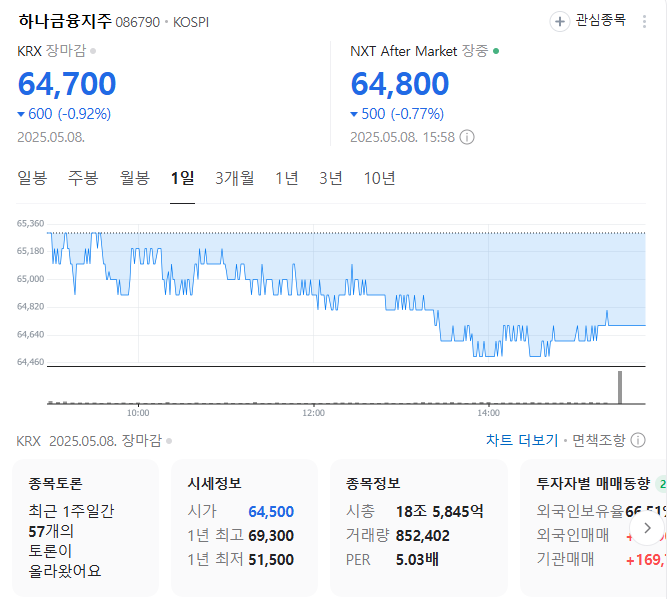
Task: Click KRX change -600 (-0.92%)
Action: [x=64, y=114]
